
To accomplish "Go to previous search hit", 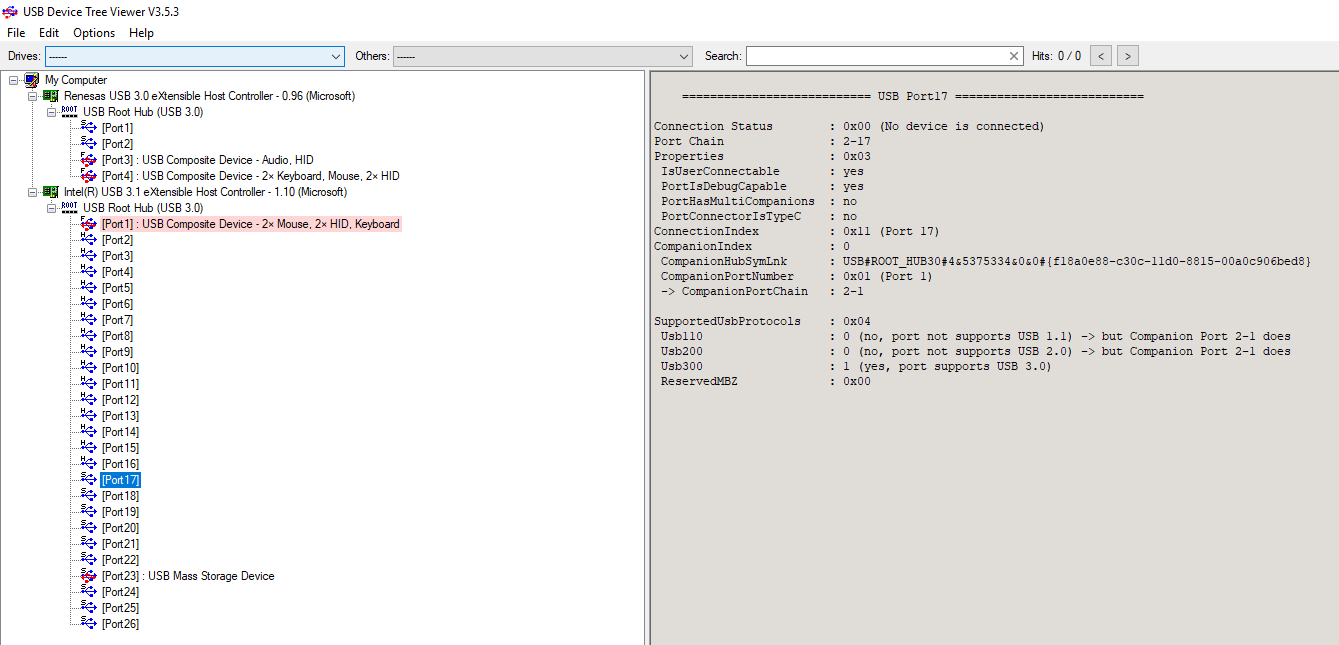I will 1100,56.
